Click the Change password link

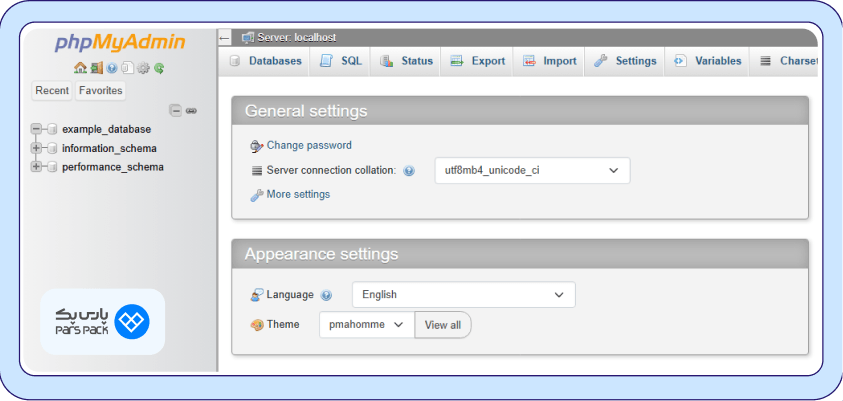(x=309, y=145)
